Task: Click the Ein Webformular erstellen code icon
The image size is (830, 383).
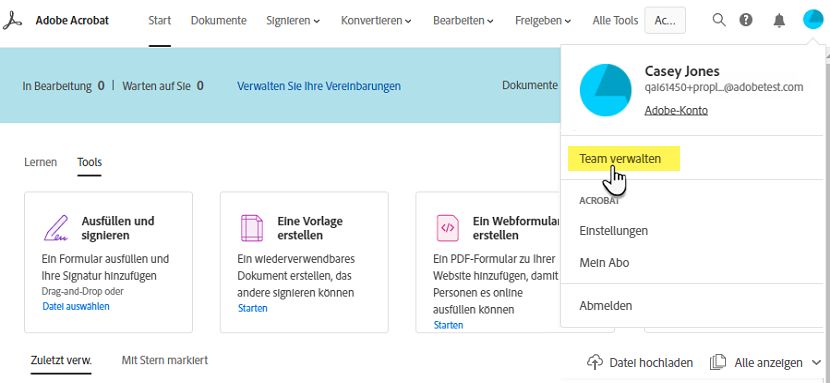Action: pos(447,228)
